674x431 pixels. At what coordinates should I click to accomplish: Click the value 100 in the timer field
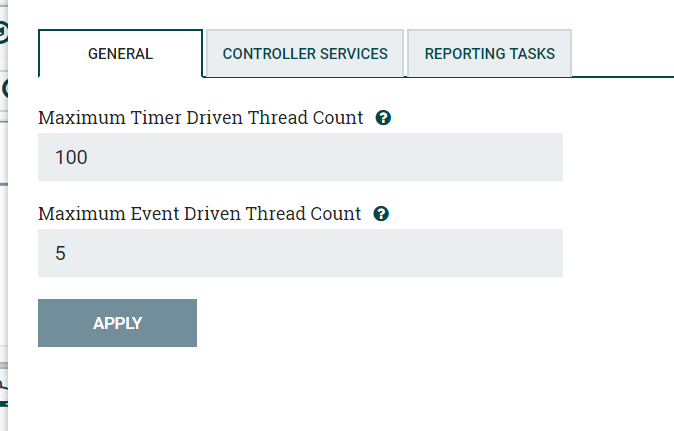pos(71,158)
